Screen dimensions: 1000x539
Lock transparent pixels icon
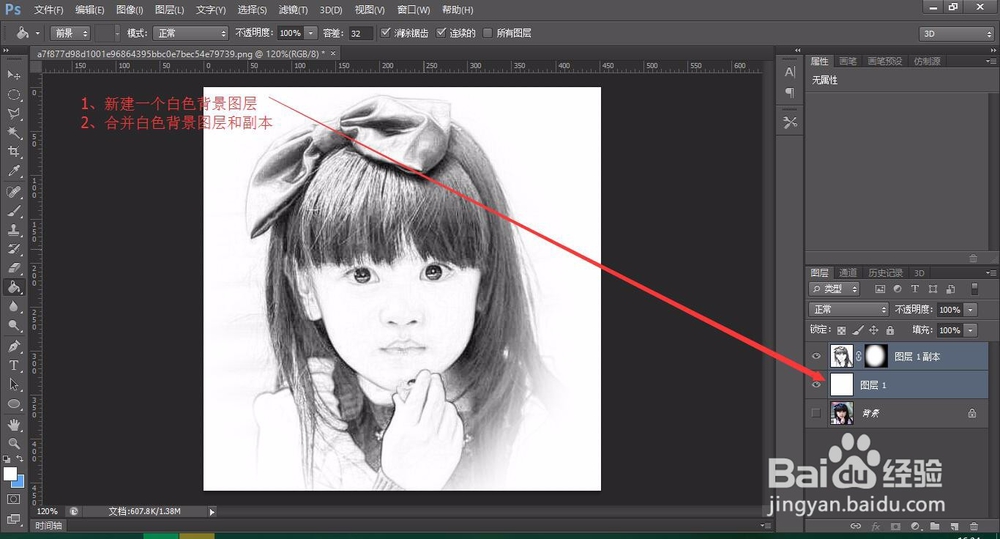841,330
